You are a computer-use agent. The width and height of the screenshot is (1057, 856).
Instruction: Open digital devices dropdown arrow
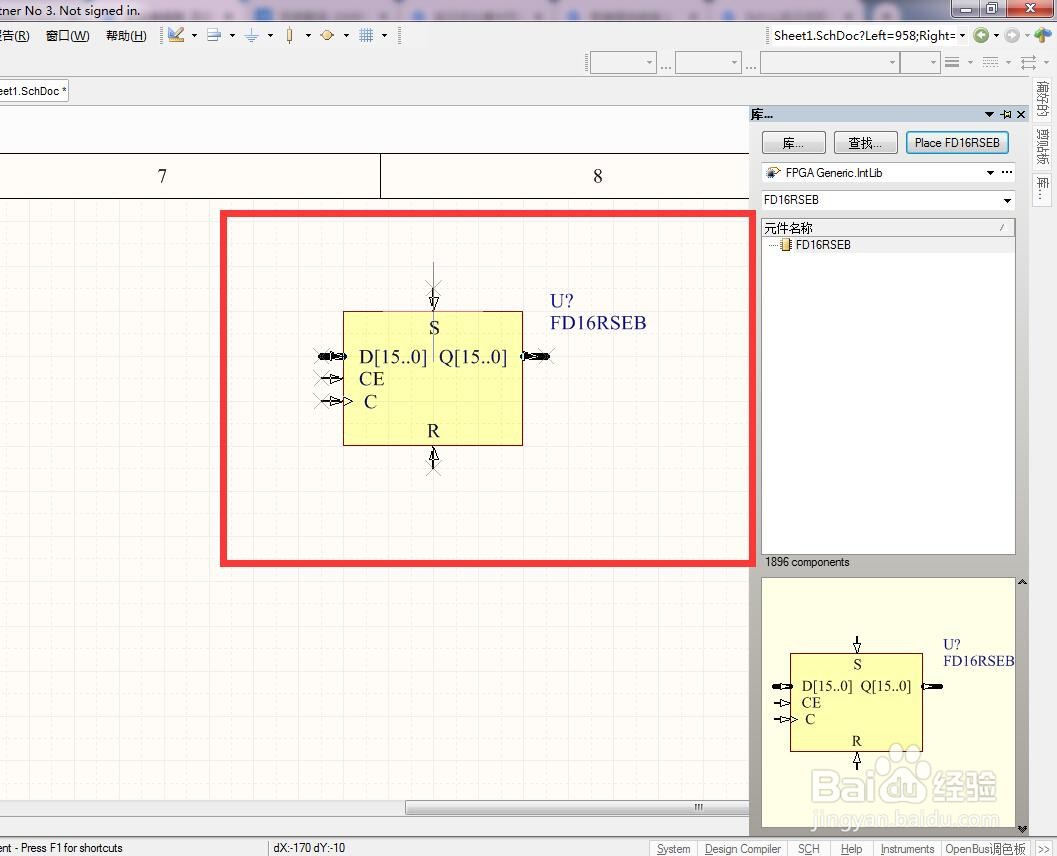pos(308,35)
